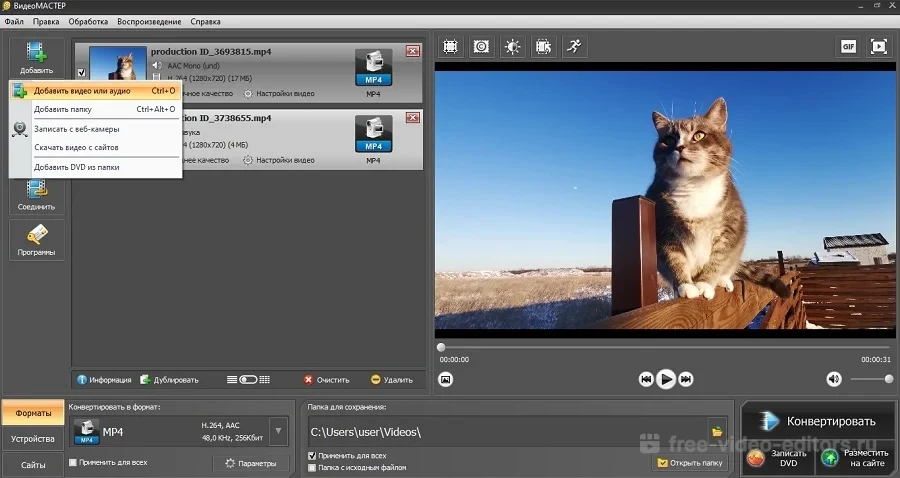
Task: Open the format dropdown for production ID_3693815.mp4
Action: tap(373, 70)
